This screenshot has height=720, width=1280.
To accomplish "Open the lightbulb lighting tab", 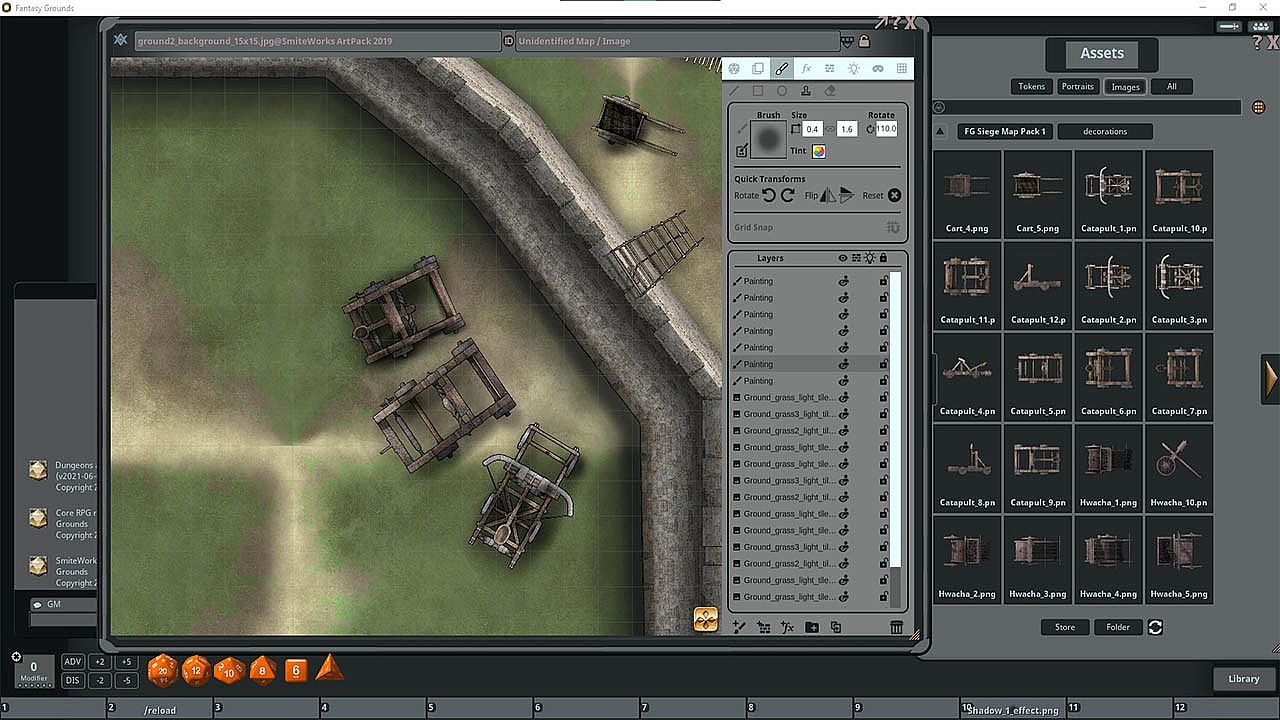I will 854,69.
